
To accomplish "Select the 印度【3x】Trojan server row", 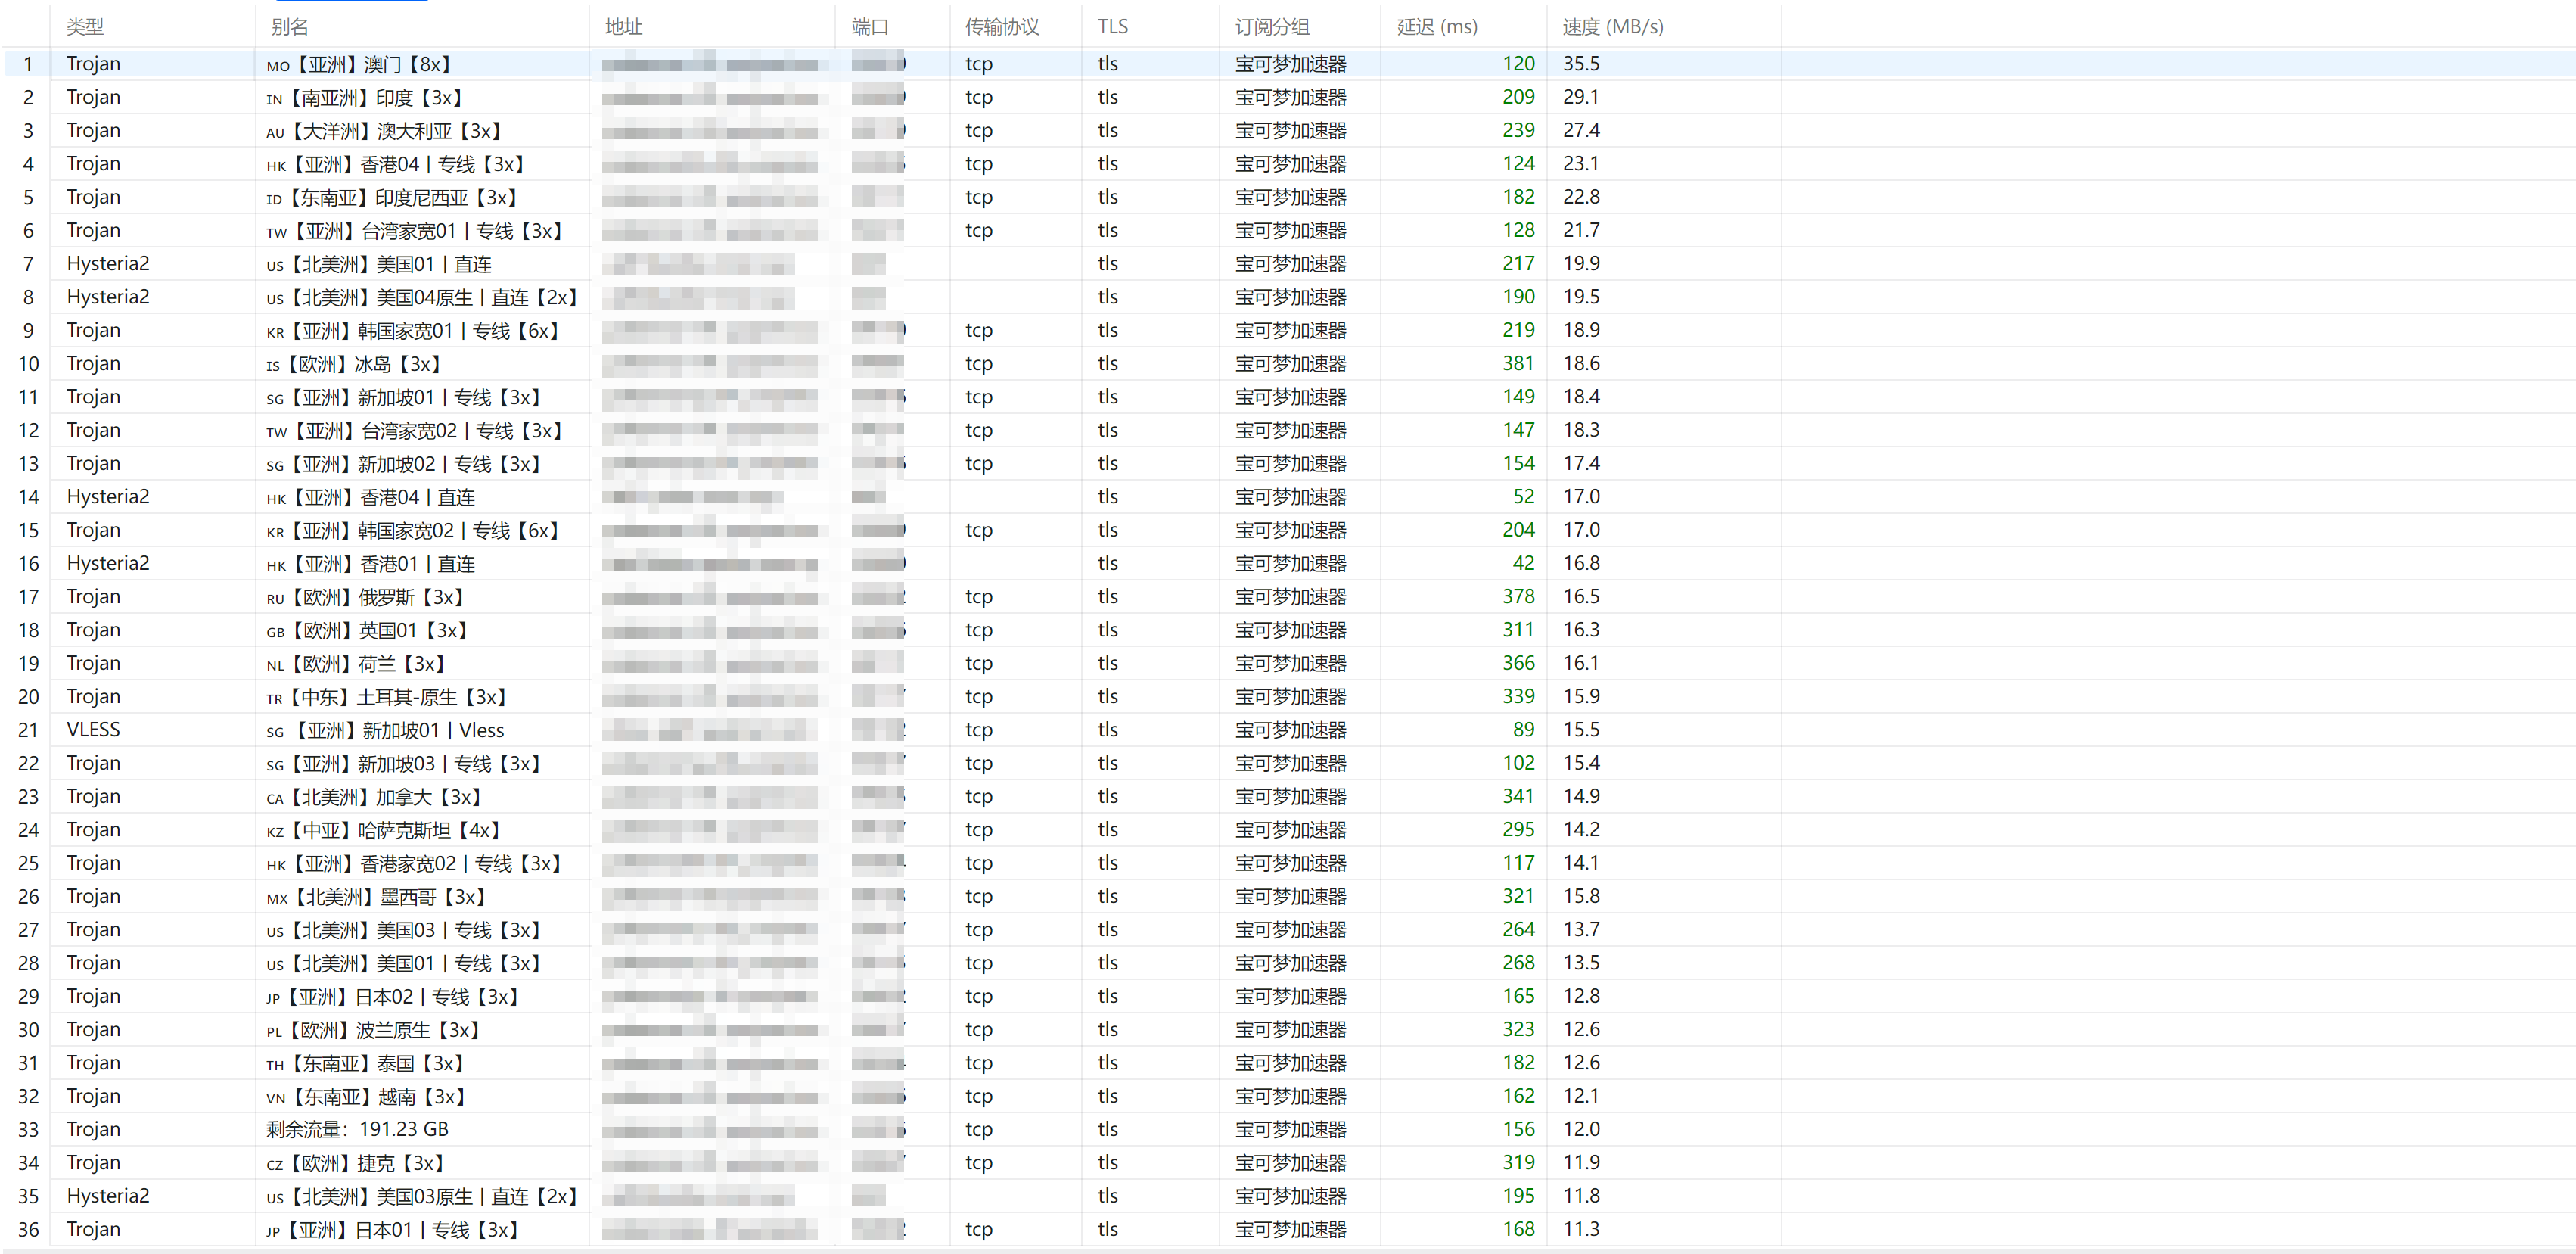I will click(1288, 97).
